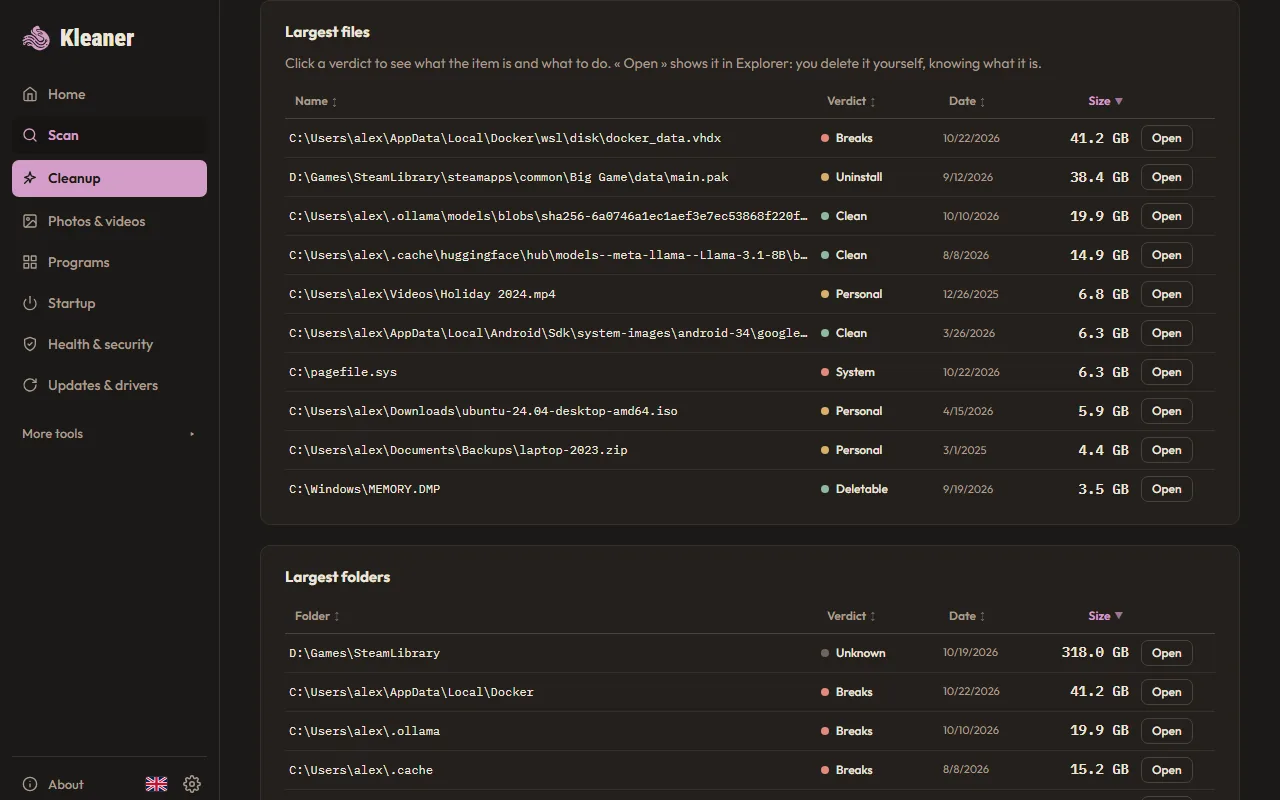
Task: Click Open for C:\pagefile.sys
Action: tap(1166, 372)
